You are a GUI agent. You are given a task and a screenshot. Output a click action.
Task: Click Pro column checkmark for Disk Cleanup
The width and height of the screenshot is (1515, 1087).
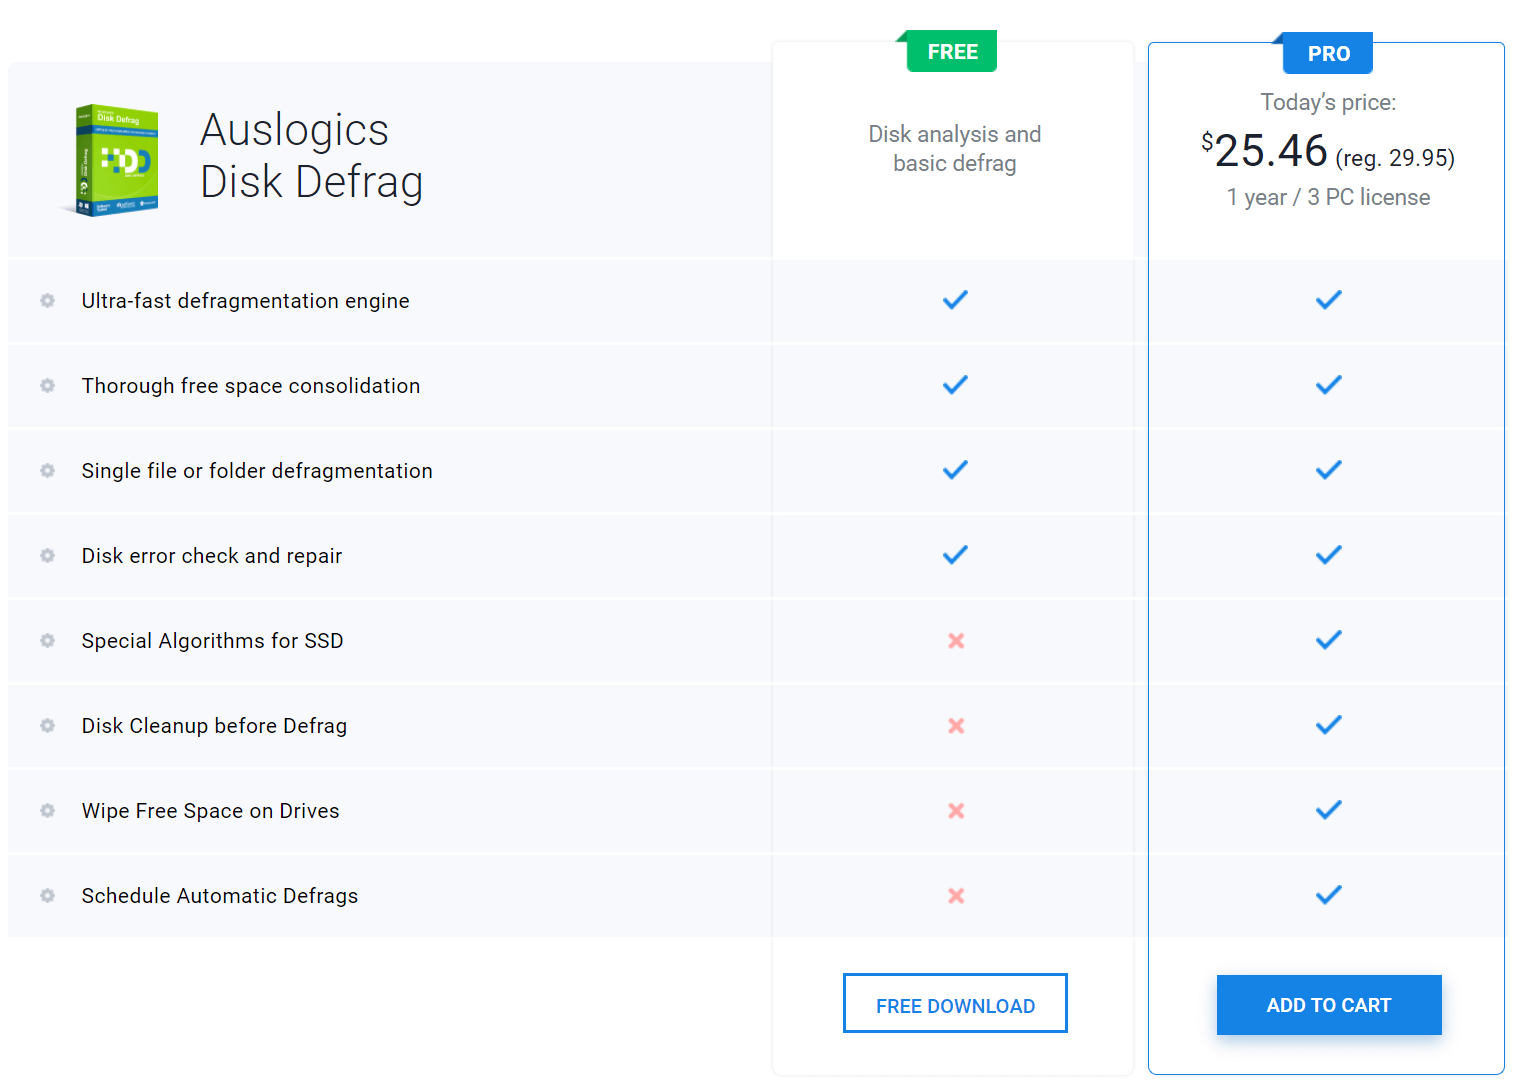1328,725
